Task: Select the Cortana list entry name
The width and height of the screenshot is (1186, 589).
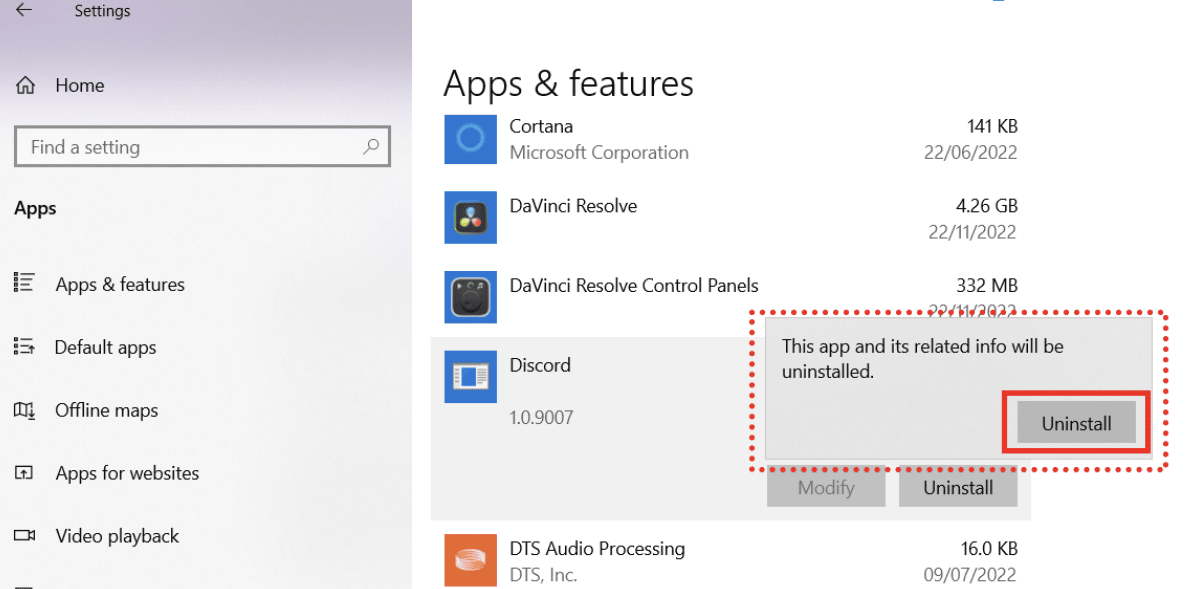Action: coord(542,126)
